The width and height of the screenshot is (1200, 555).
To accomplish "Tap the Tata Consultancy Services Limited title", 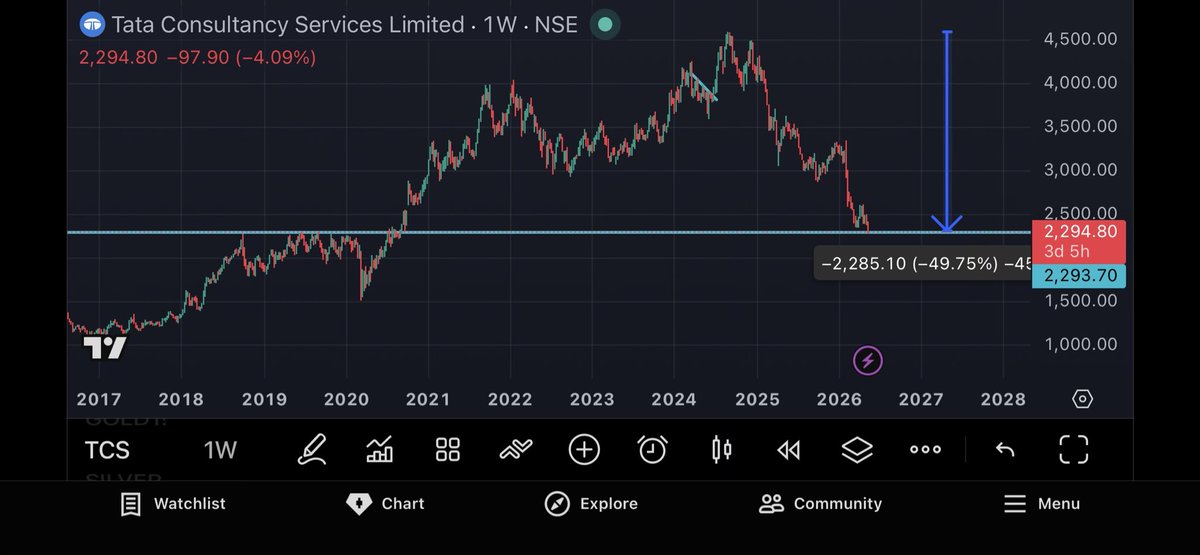I will 288,24.
